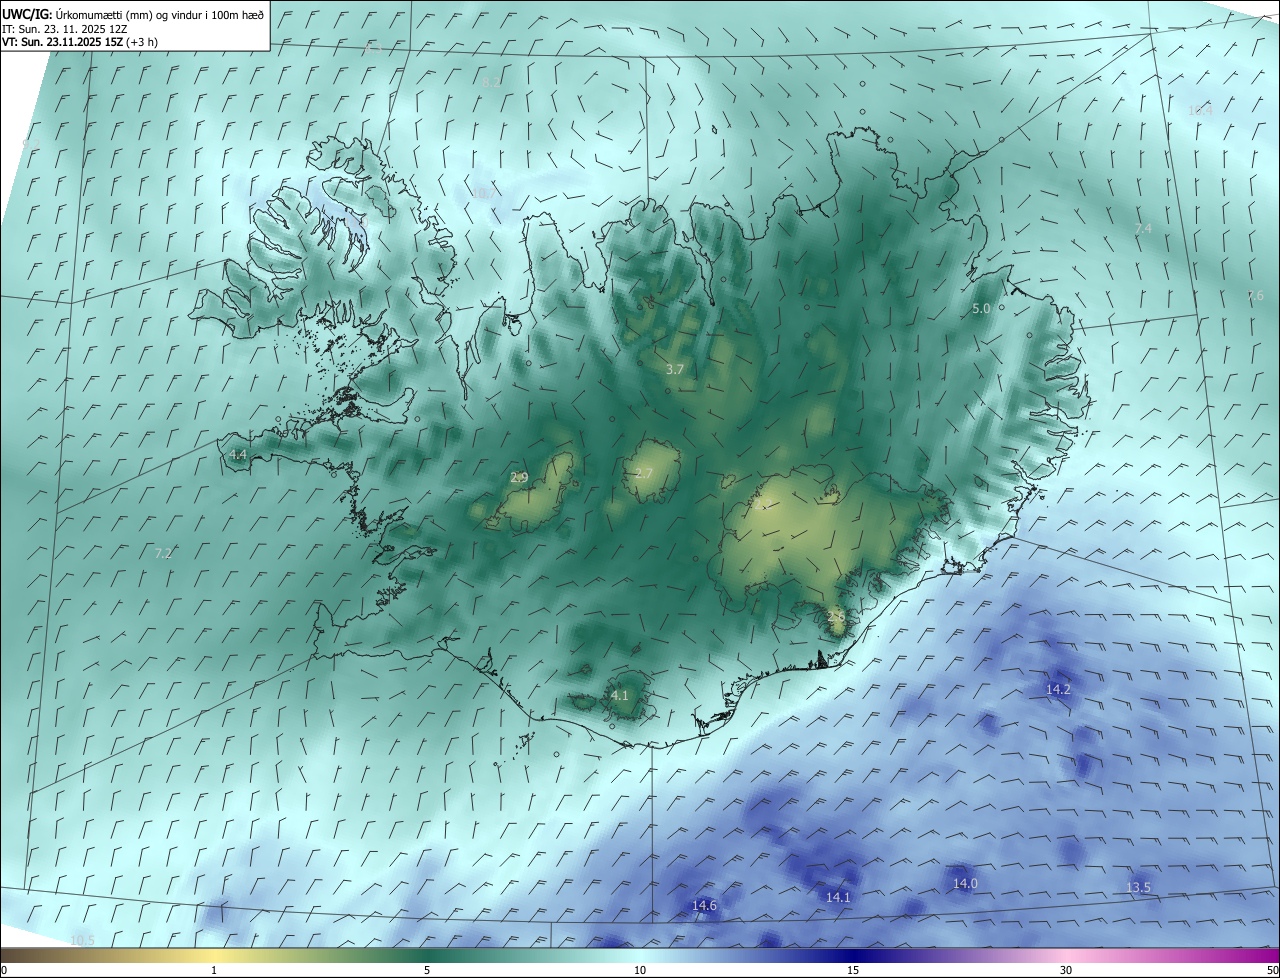Click the 'VT: Sun. 23.11.2025 15Z (+3 h)' line

point(79,42)
